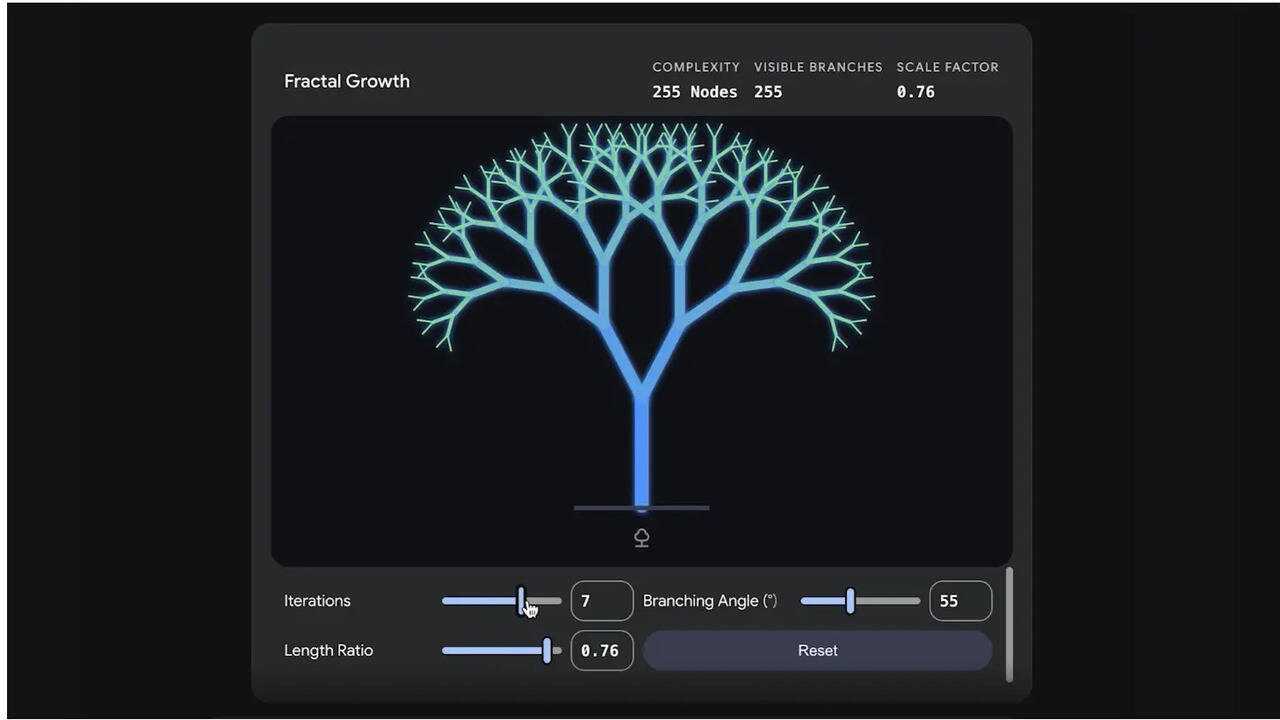Click the Length Ratio slider handle
Image resolution: width=1280 pixels, height=720 pixels.
(548, 651)
